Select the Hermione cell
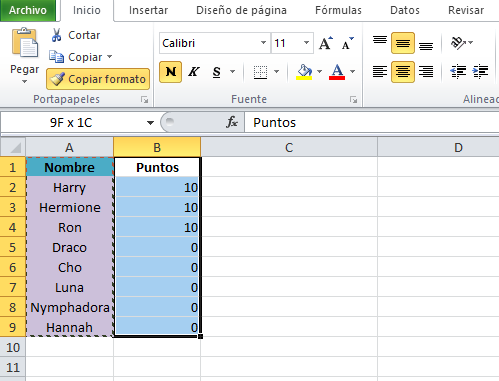 click(69, 207)
